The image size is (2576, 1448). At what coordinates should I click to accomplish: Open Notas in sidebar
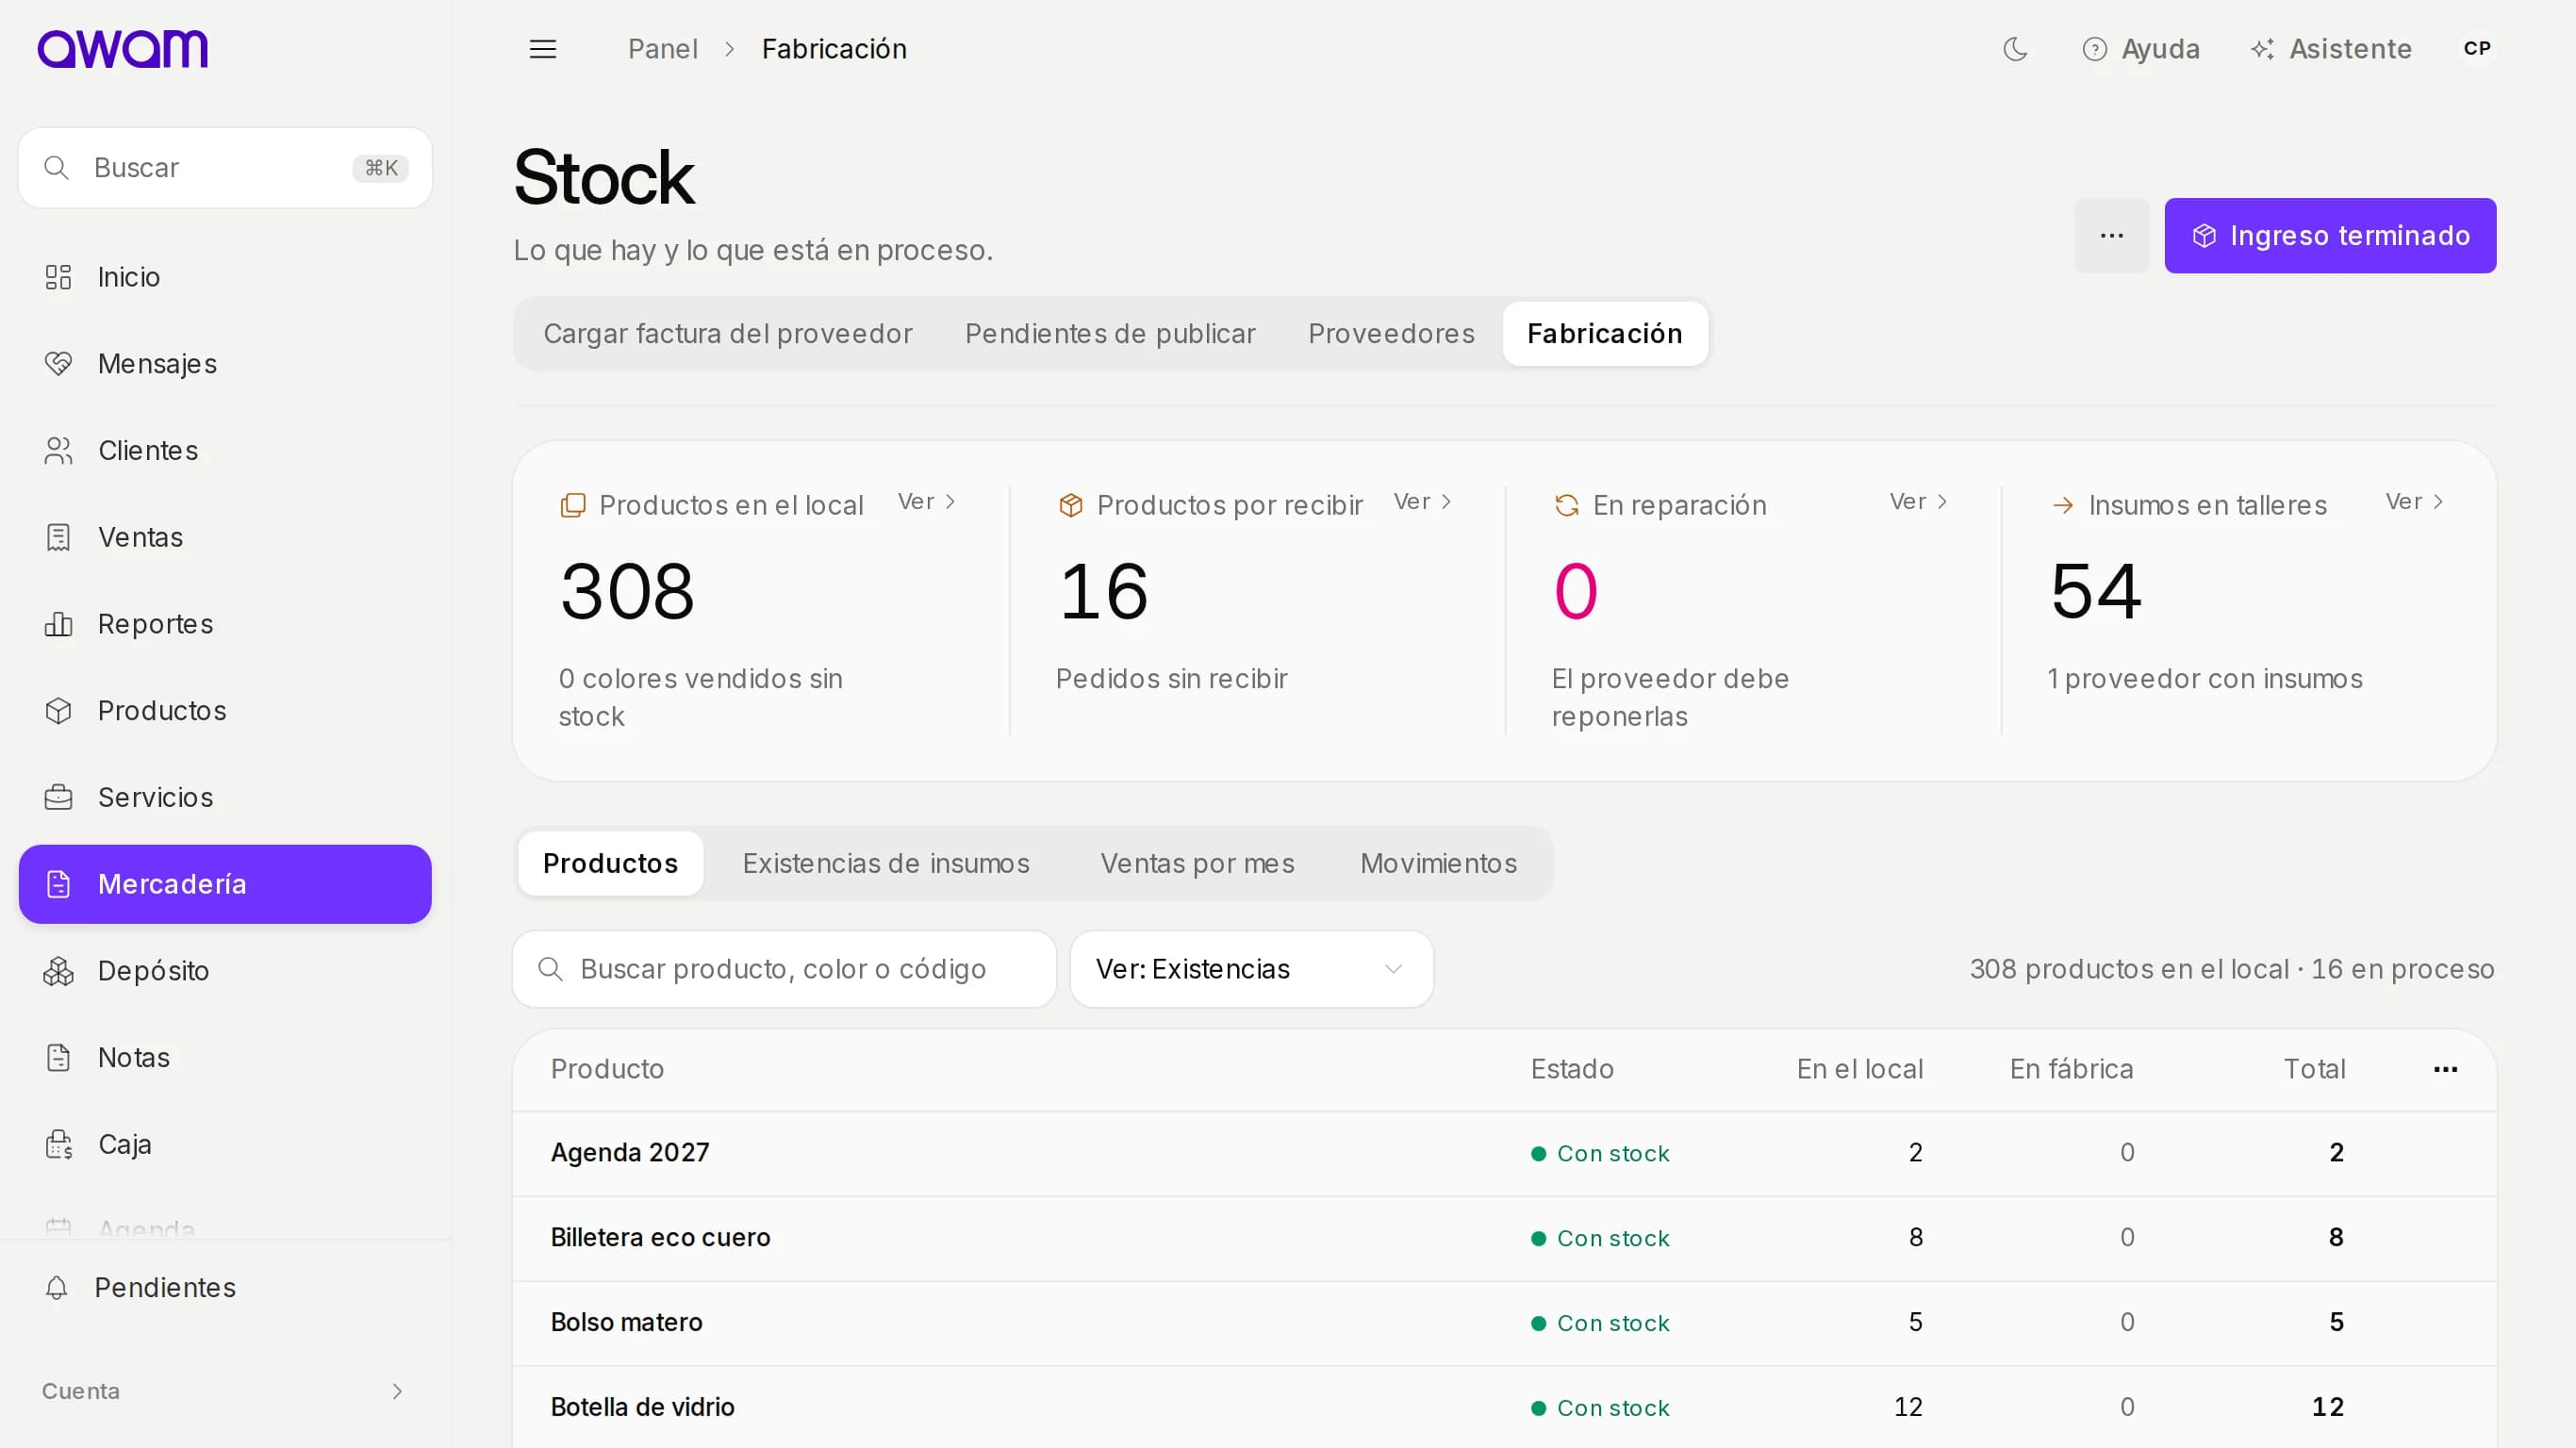[x=225, y=1057]
